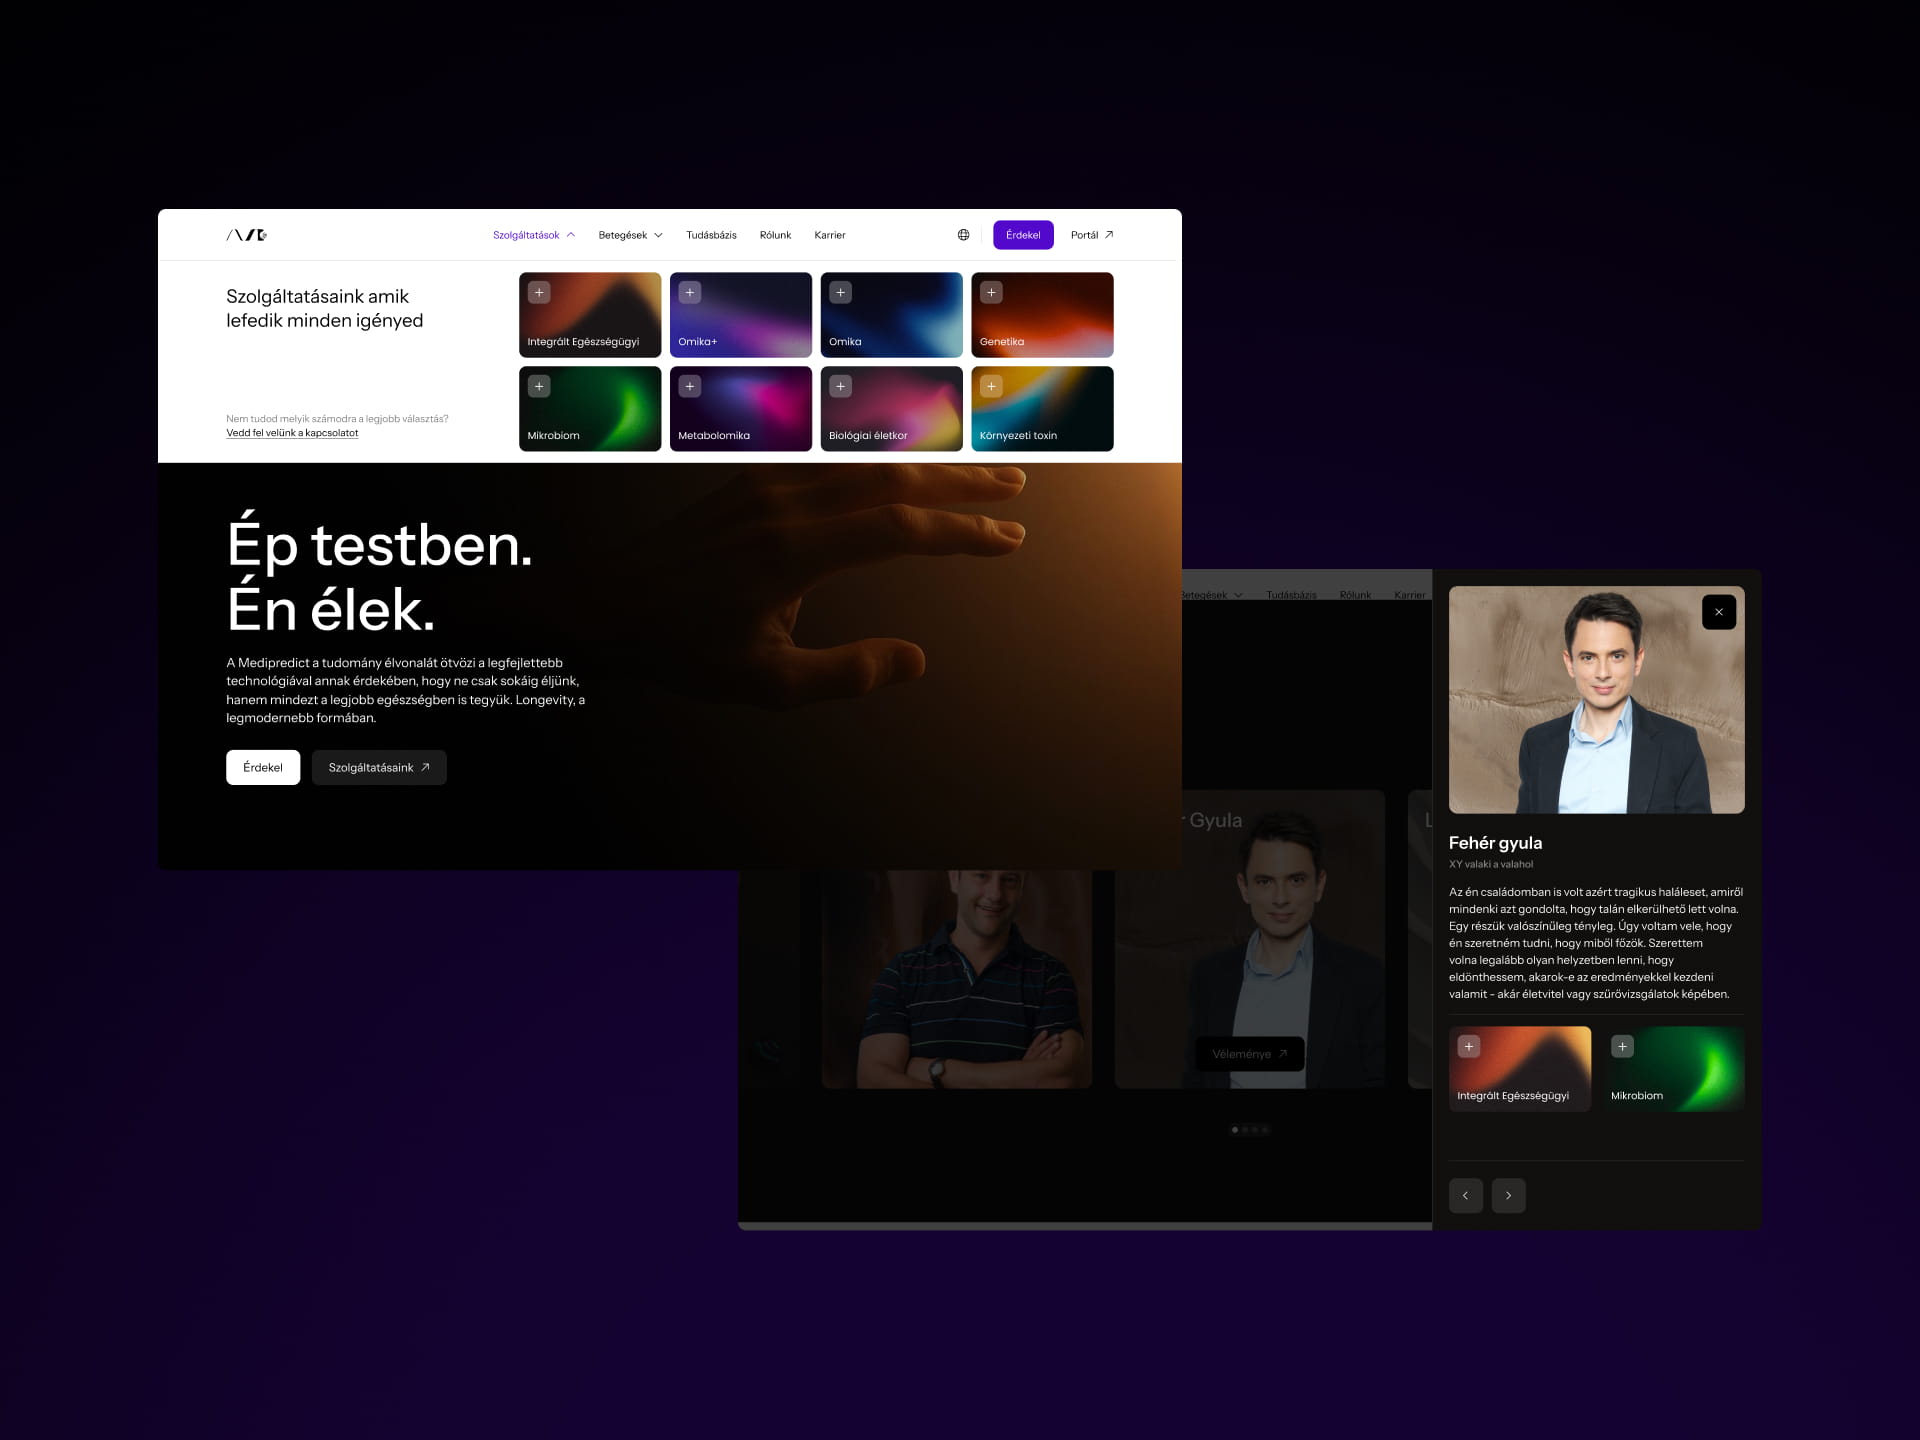This screenshot has height=1440, width=1920.
Task: Click the plus icon on Környezeti toxin card
Action: click(991, 387)
